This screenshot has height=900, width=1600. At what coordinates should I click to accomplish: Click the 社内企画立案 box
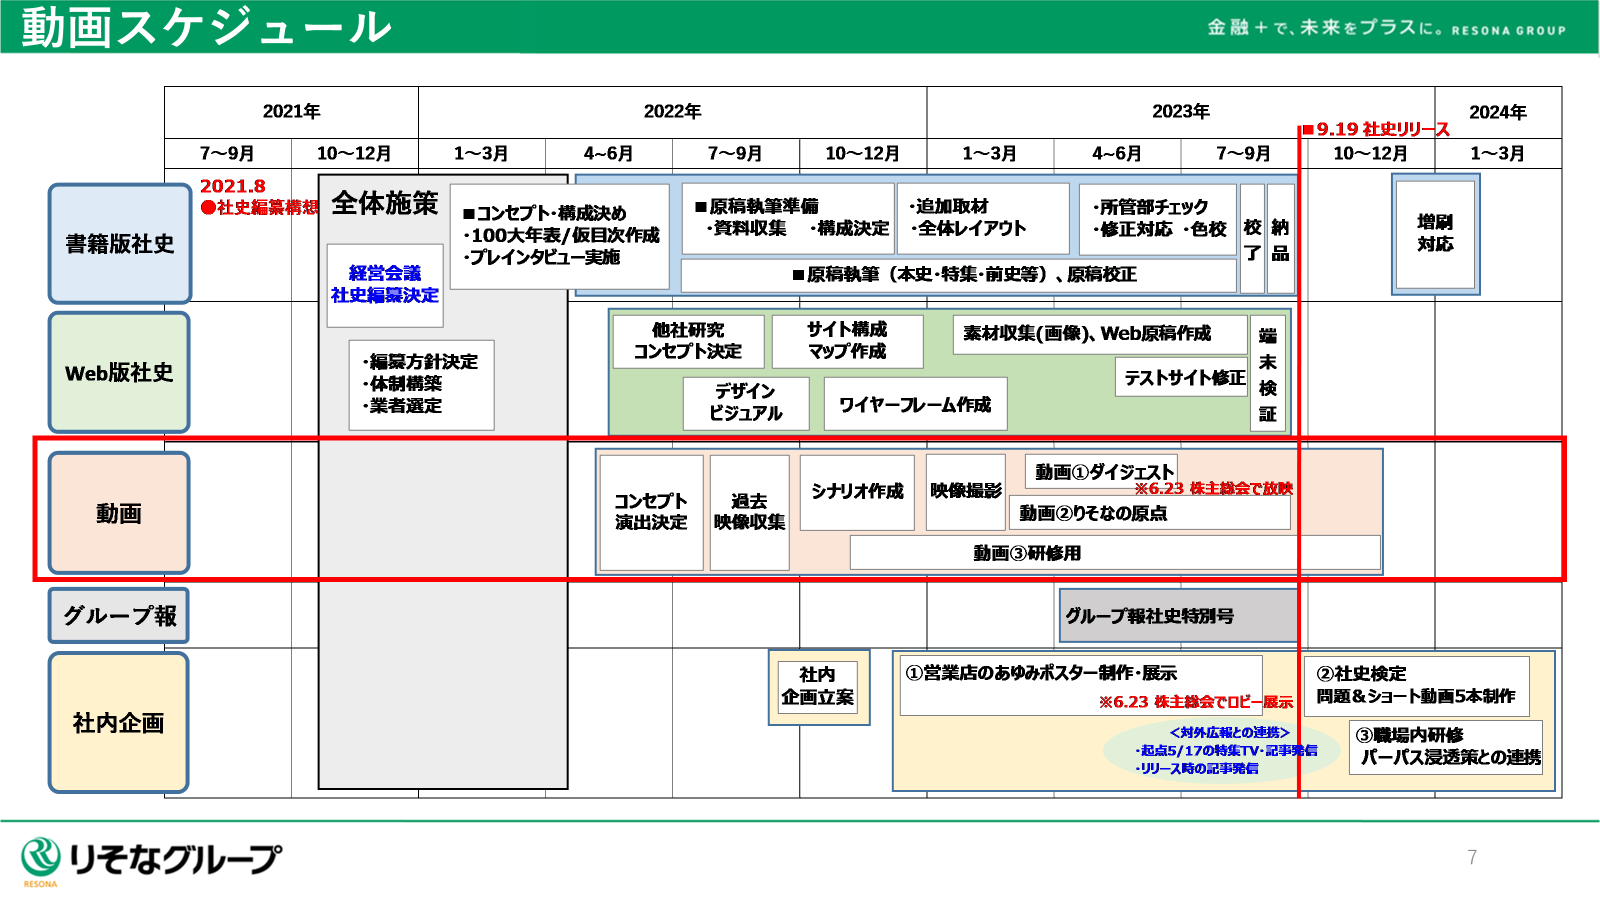tap(818, 686)
